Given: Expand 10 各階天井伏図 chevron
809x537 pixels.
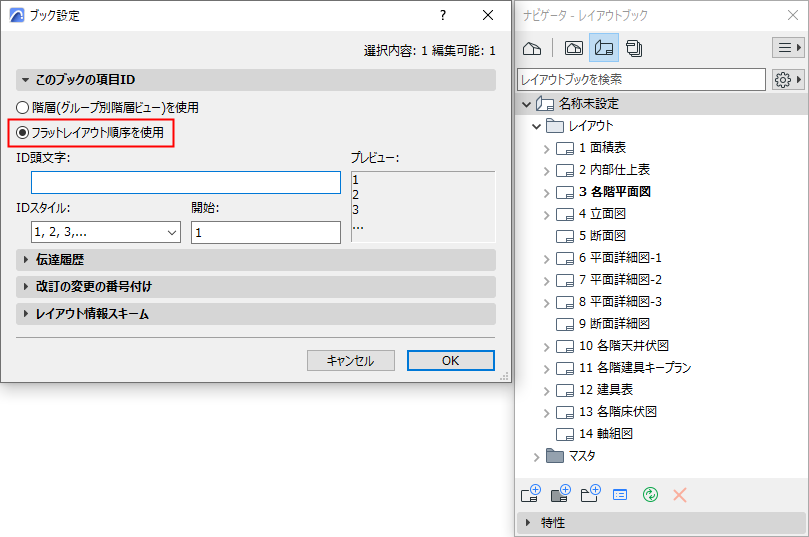Looking at the screenshot, I should pyautogui.click(x=546, y=347).
